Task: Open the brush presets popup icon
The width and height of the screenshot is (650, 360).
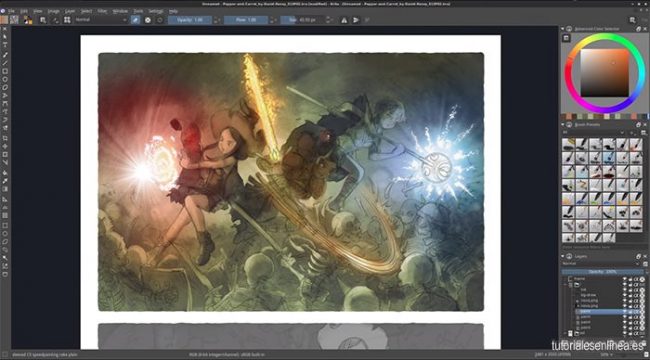Action: [67, 20]
